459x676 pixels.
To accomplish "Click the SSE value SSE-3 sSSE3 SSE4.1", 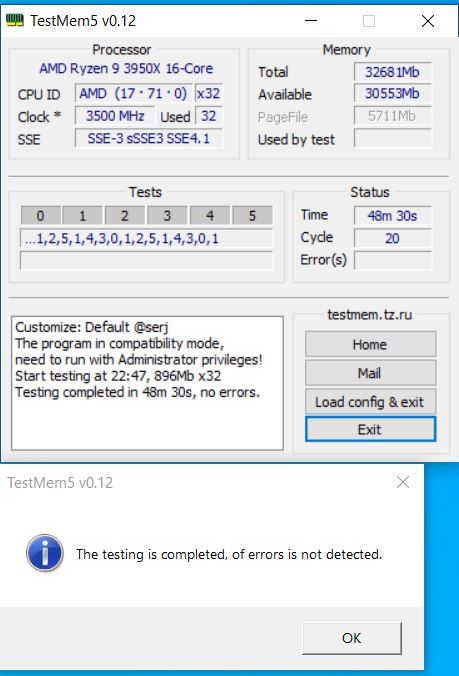I will pyautogui.click(x=149, y=138).
